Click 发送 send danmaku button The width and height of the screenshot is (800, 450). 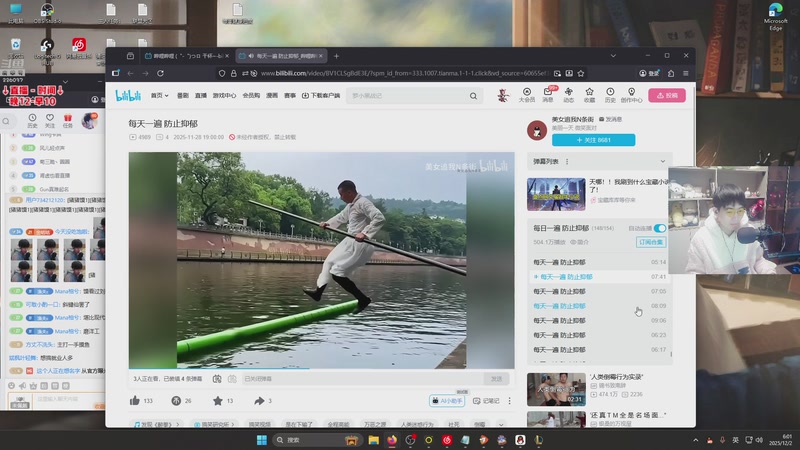point(496,379)
